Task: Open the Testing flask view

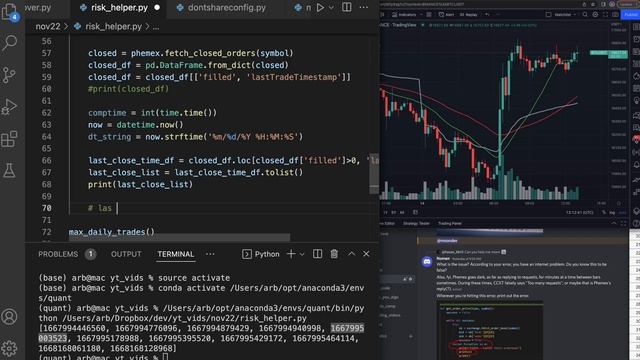Action: tap(9, 171)
